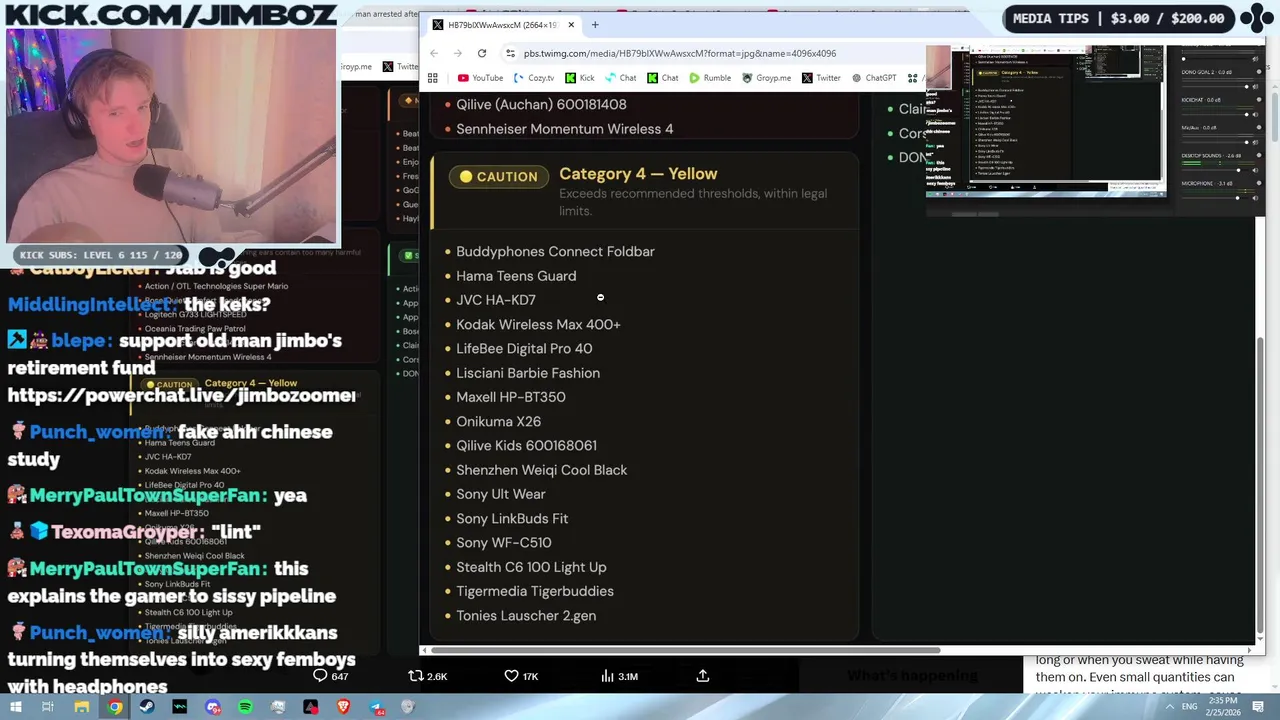Select the HB79bIXWwAwsxcM image tab
The image size is (1280, 720).
502,24
